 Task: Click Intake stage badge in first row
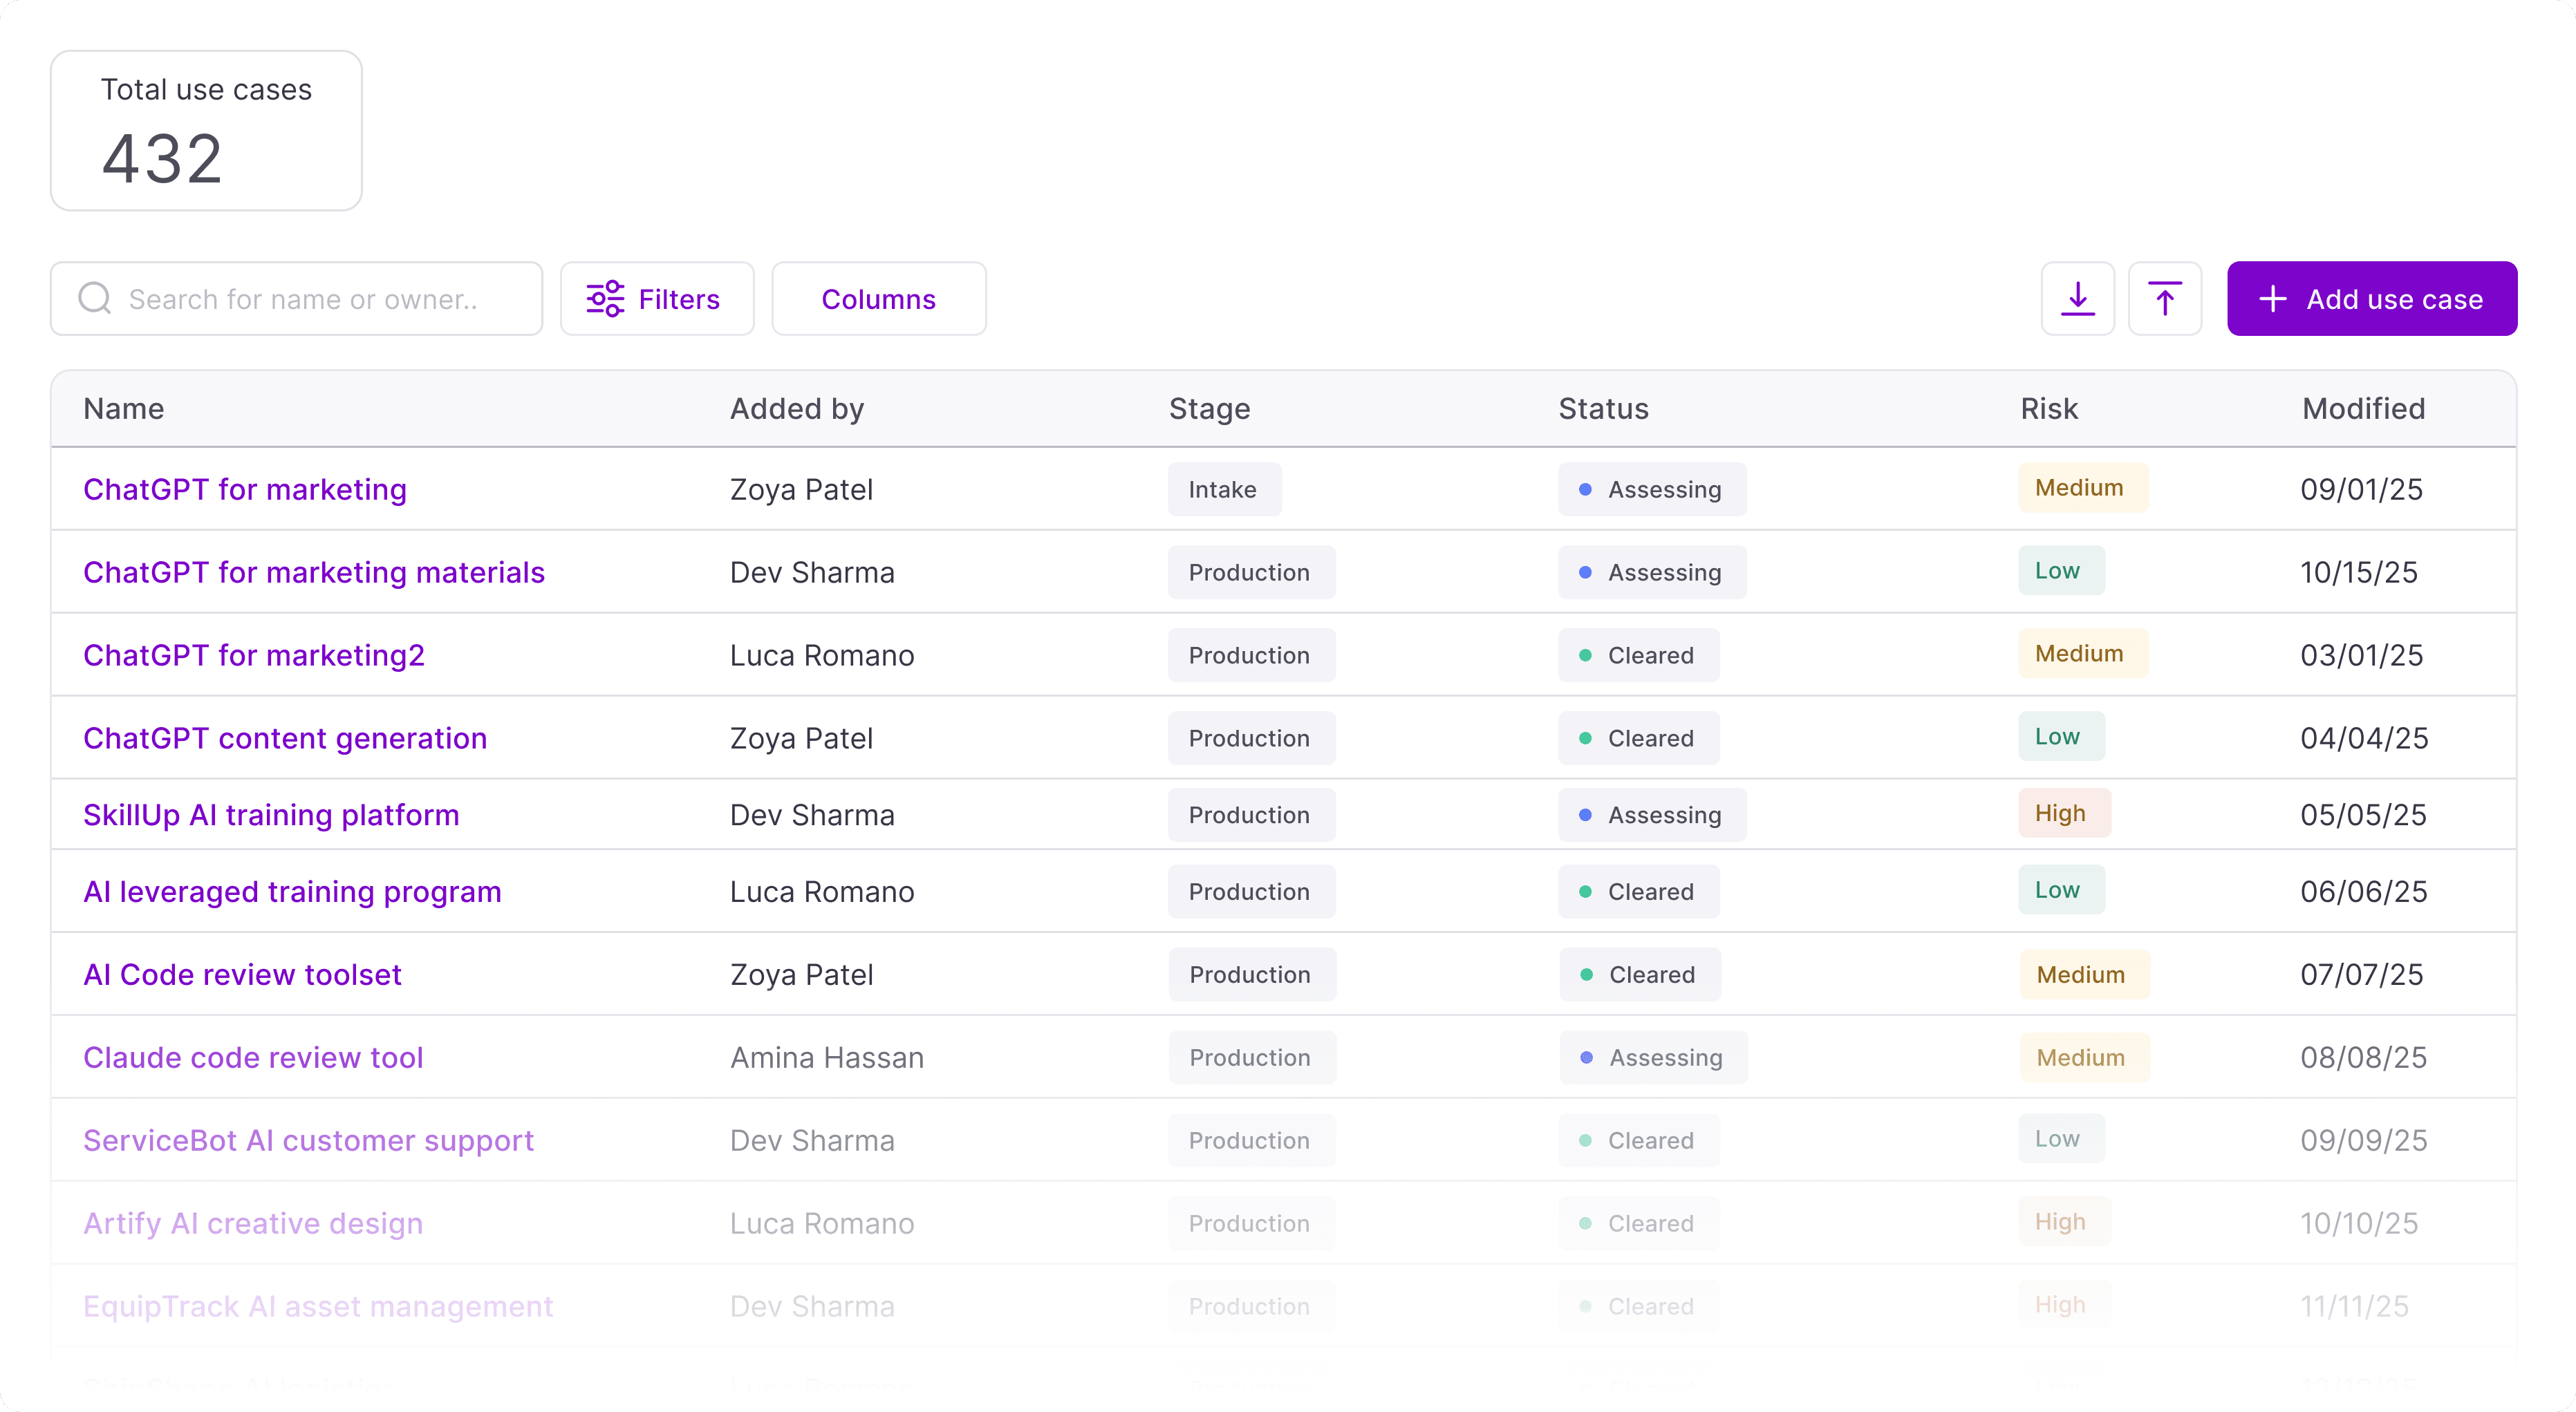coord(1222,489)
